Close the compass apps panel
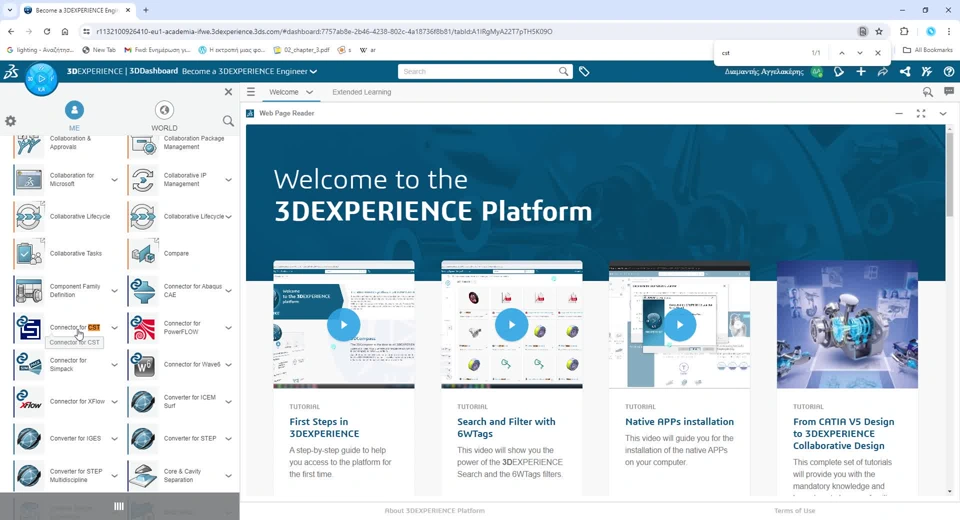The height and width of the screenshot is (520, 960). [x=228, y=92]
